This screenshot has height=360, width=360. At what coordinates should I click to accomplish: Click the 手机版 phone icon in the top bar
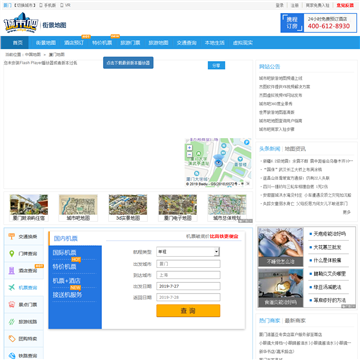coord(41,5)
